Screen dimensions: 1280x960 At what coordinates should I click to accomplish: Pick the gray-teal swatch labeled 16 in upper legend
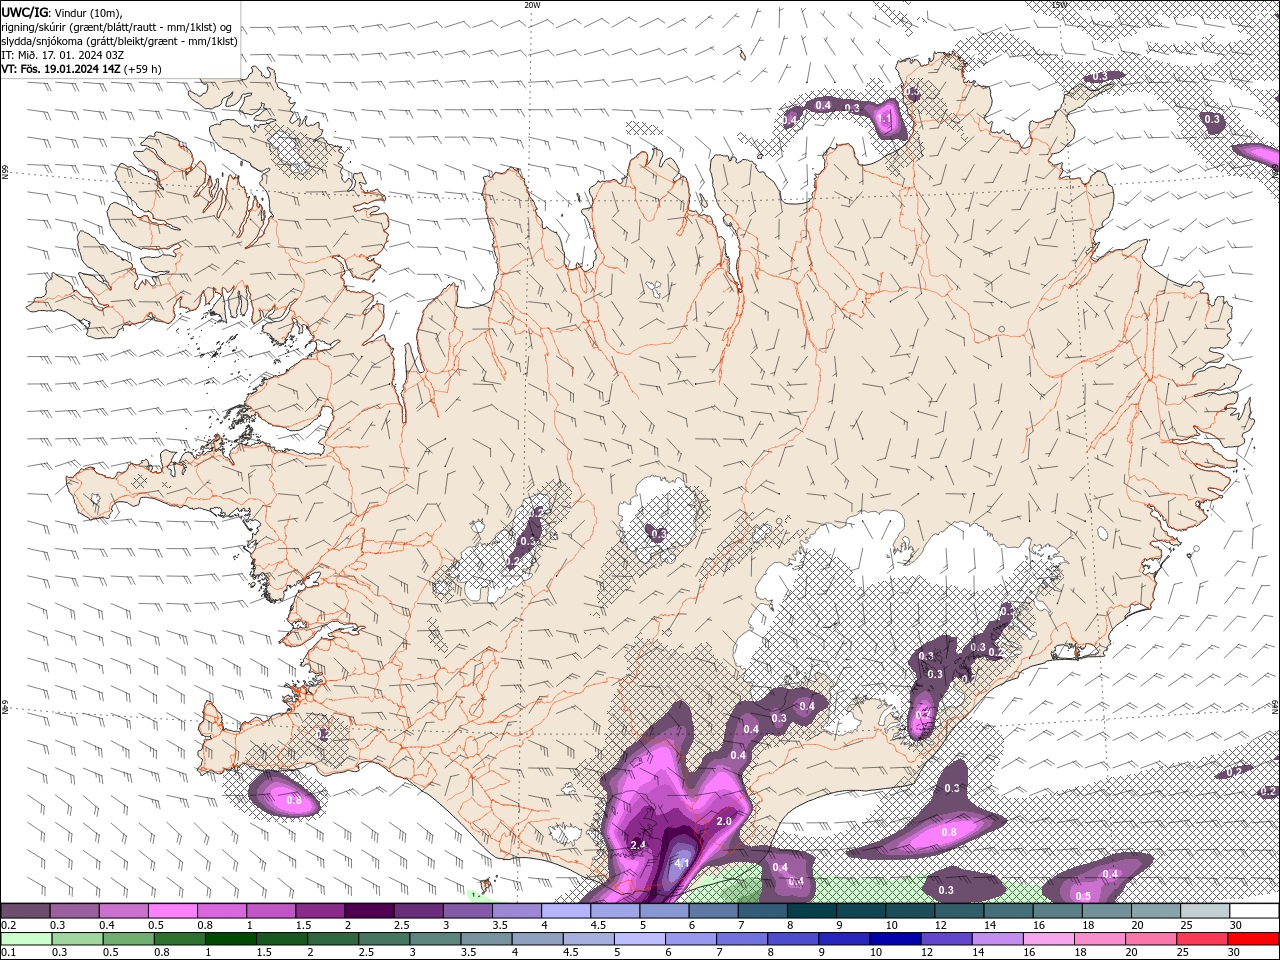[x=1058, y=911]
